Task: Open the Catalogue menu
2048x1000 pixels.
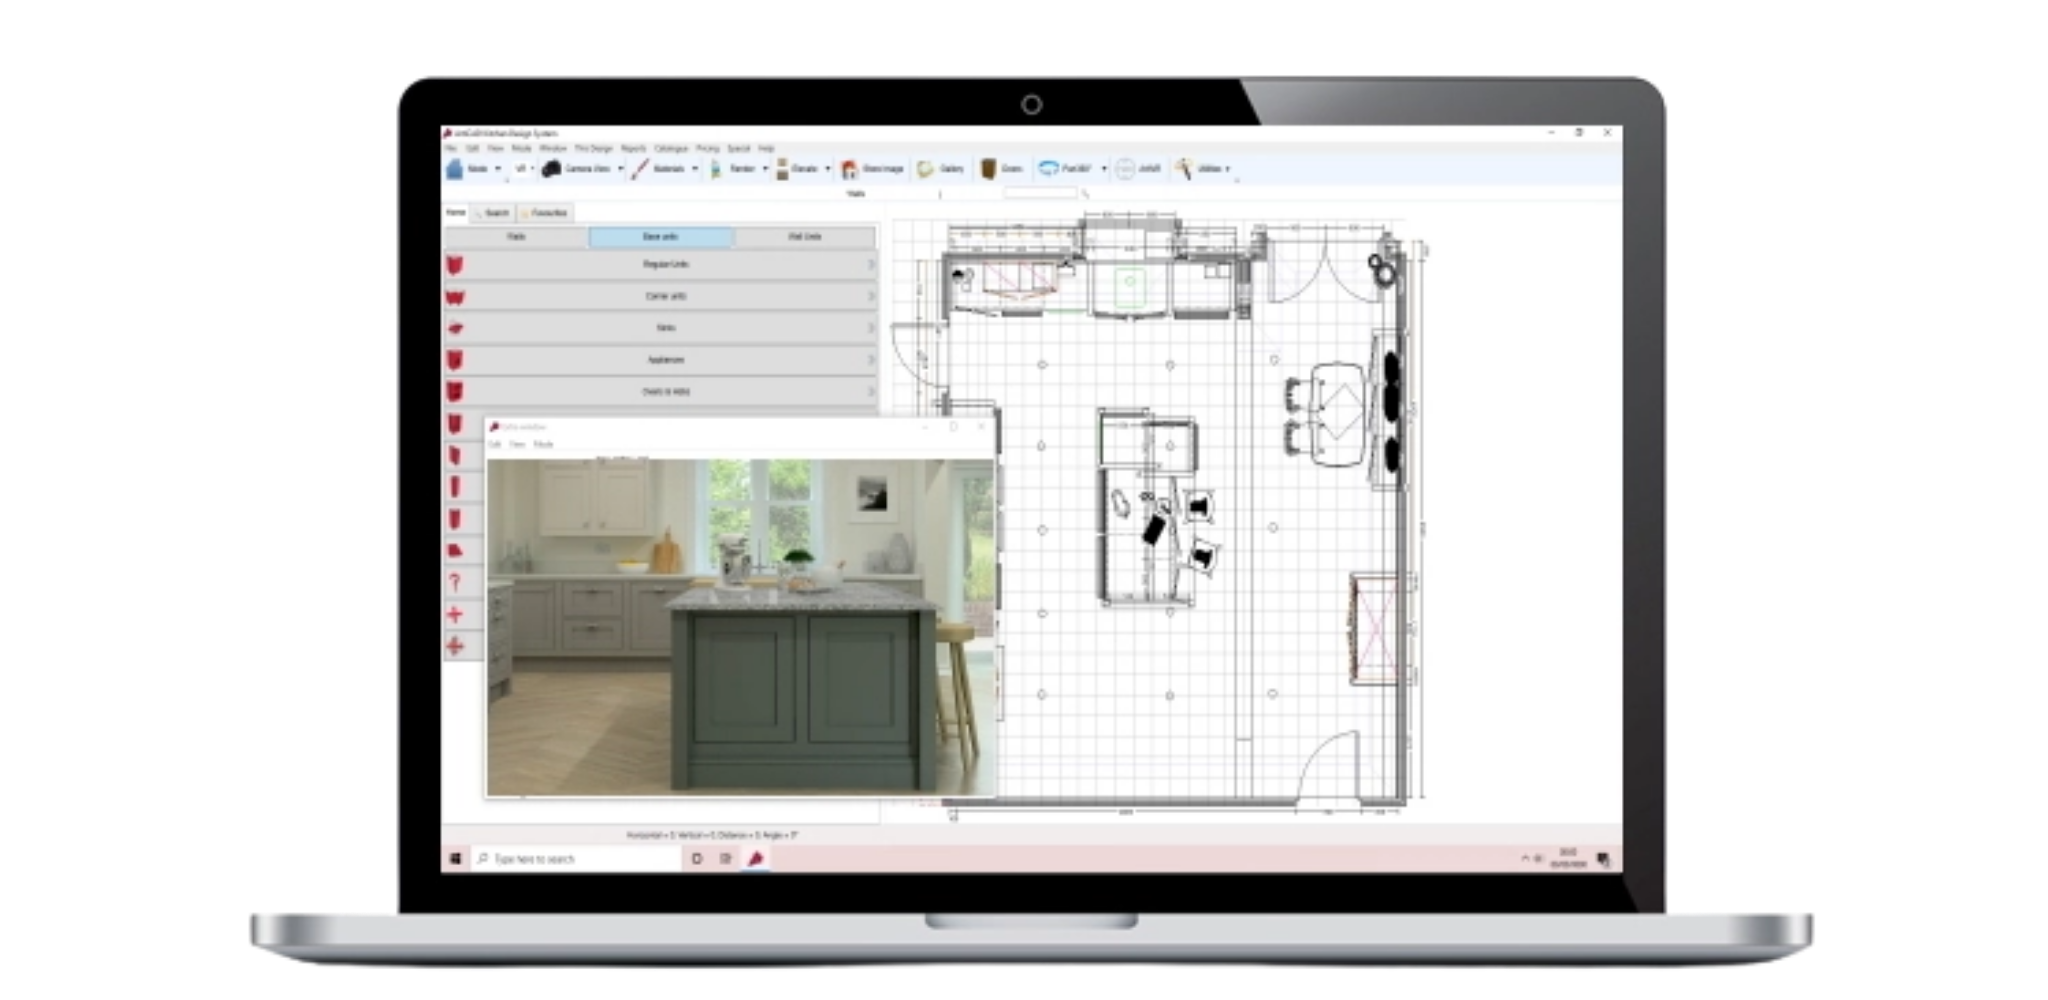Action: pyautogui.click(x=671, y=148)
